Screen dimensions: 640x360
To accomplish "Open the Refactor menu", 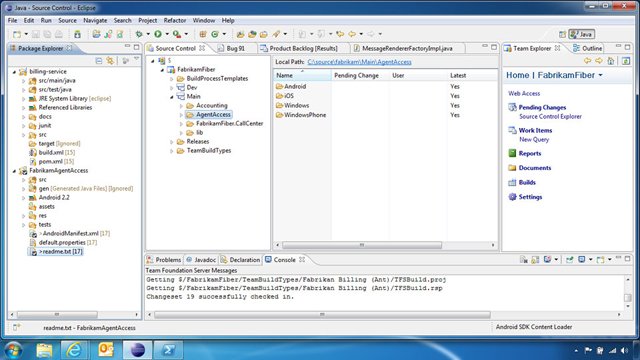I will (x=175, y=20).
